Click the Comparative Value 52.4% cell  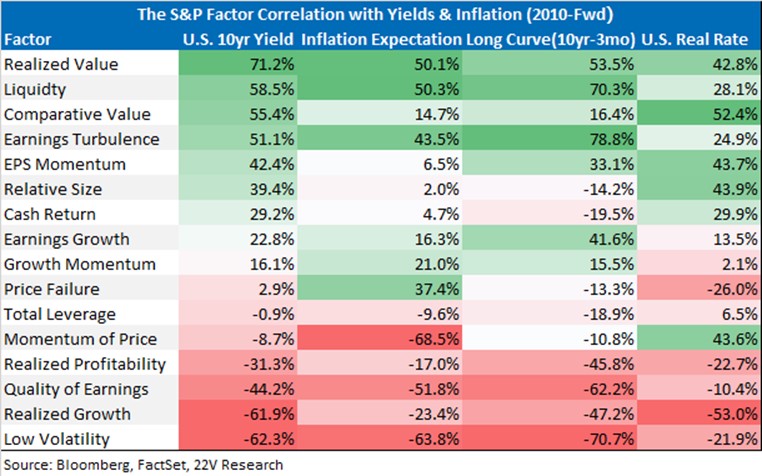[699, 114]
